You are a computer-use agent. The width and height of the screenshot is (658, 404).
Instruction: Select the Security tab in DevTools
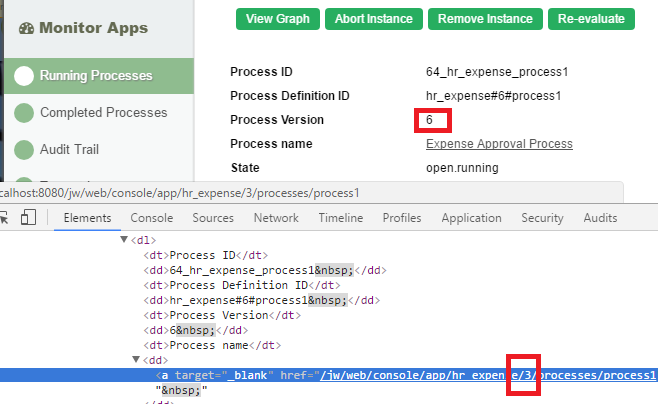click(x=542, y=218)
